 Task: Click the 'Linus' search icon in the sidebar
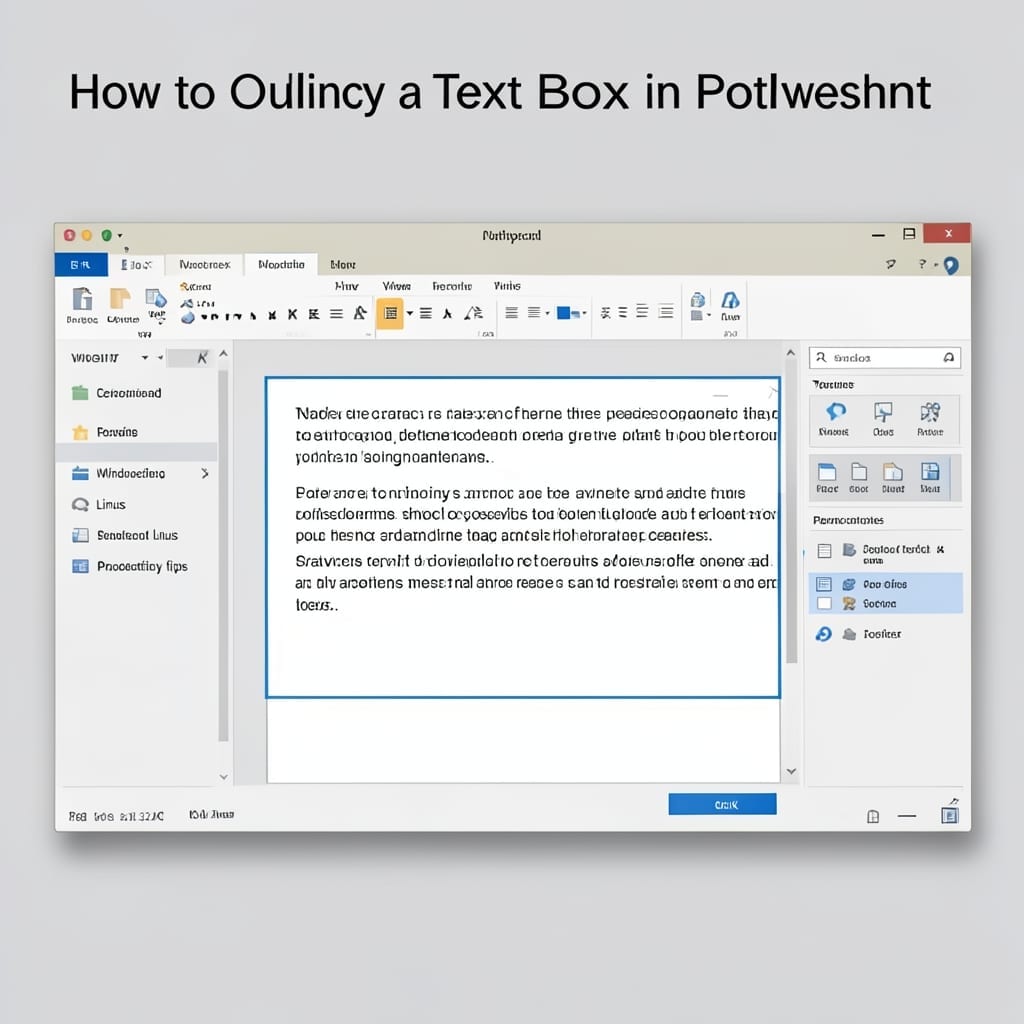click(80, 504)
